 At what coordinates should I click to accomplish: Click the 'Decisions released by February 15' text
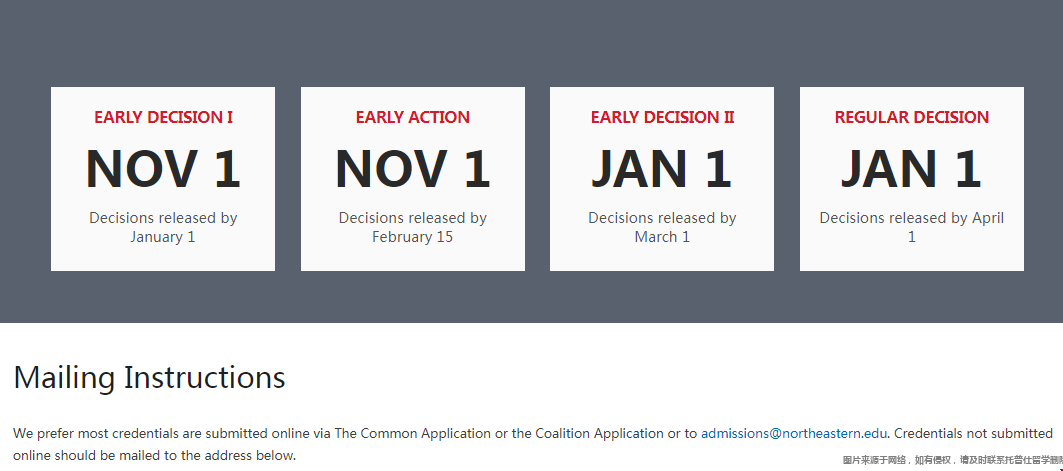click(x=413, y=228)
